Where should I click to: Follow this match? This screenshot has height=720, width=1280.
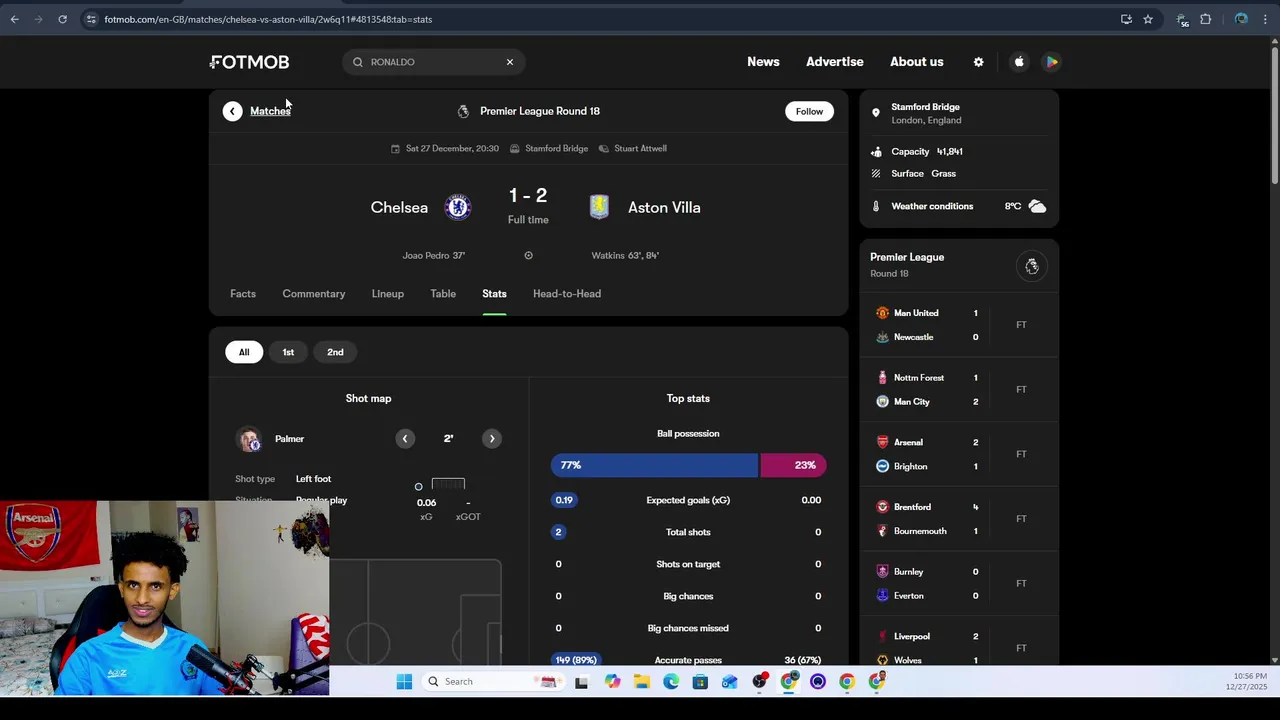click(x=809, y=111)
